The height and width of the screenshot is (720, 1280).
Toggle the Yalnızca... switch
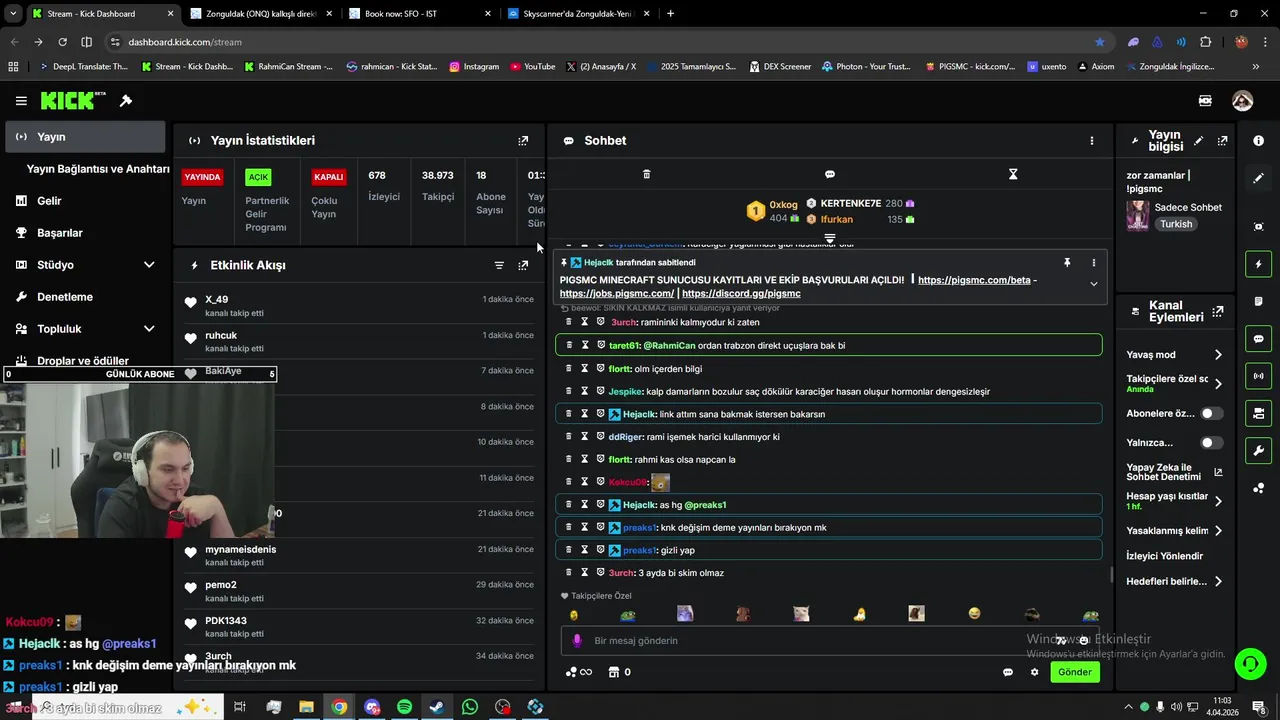click(x=1211, y=442)
